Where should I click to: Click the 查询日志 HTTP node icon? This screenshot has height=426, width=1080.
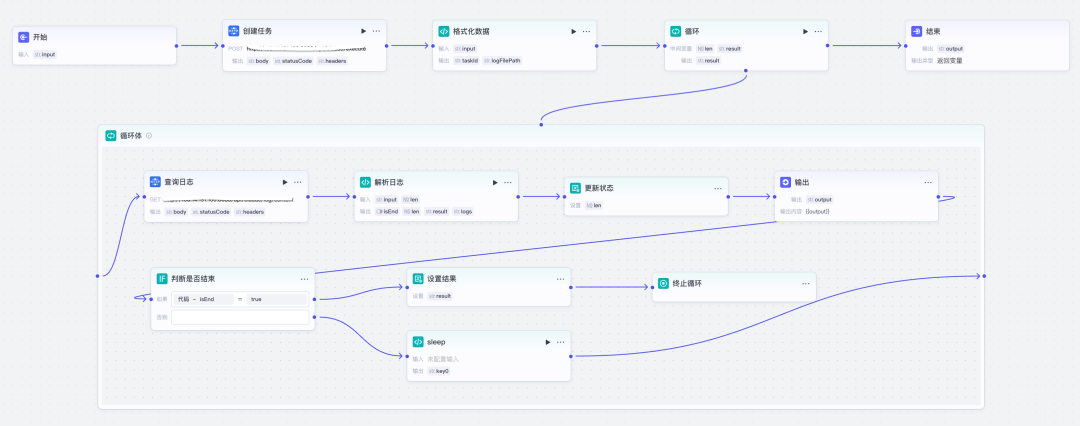155,182
